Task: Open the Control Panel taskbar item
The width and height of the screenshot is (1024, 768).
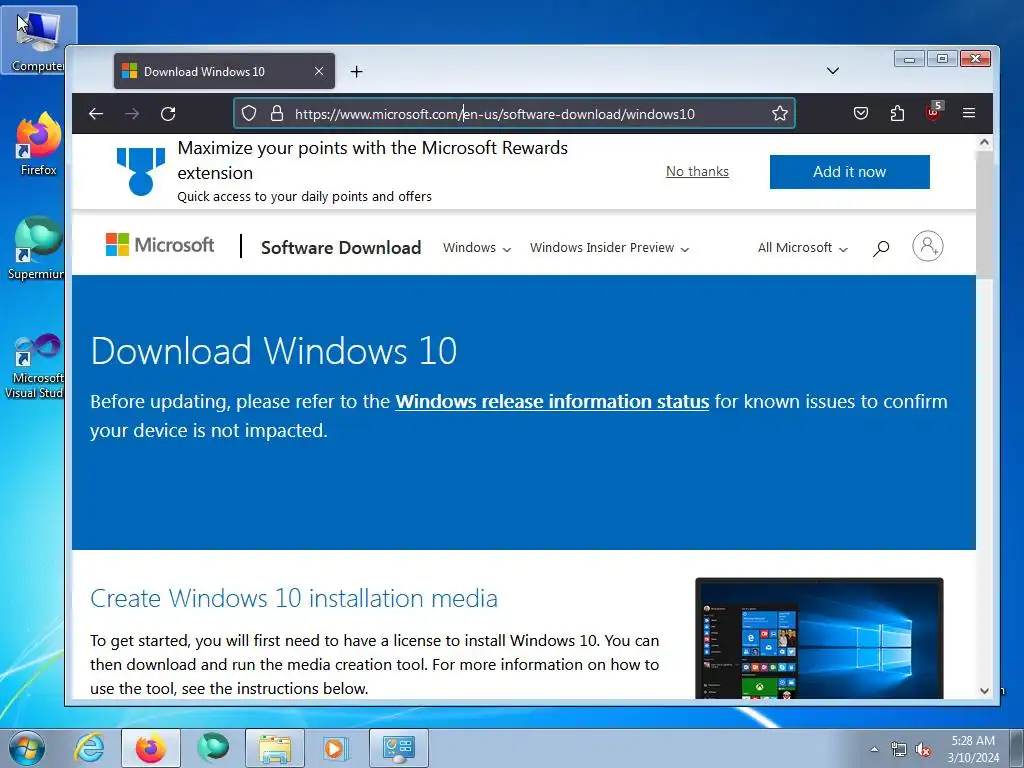Action: point(399,748)
